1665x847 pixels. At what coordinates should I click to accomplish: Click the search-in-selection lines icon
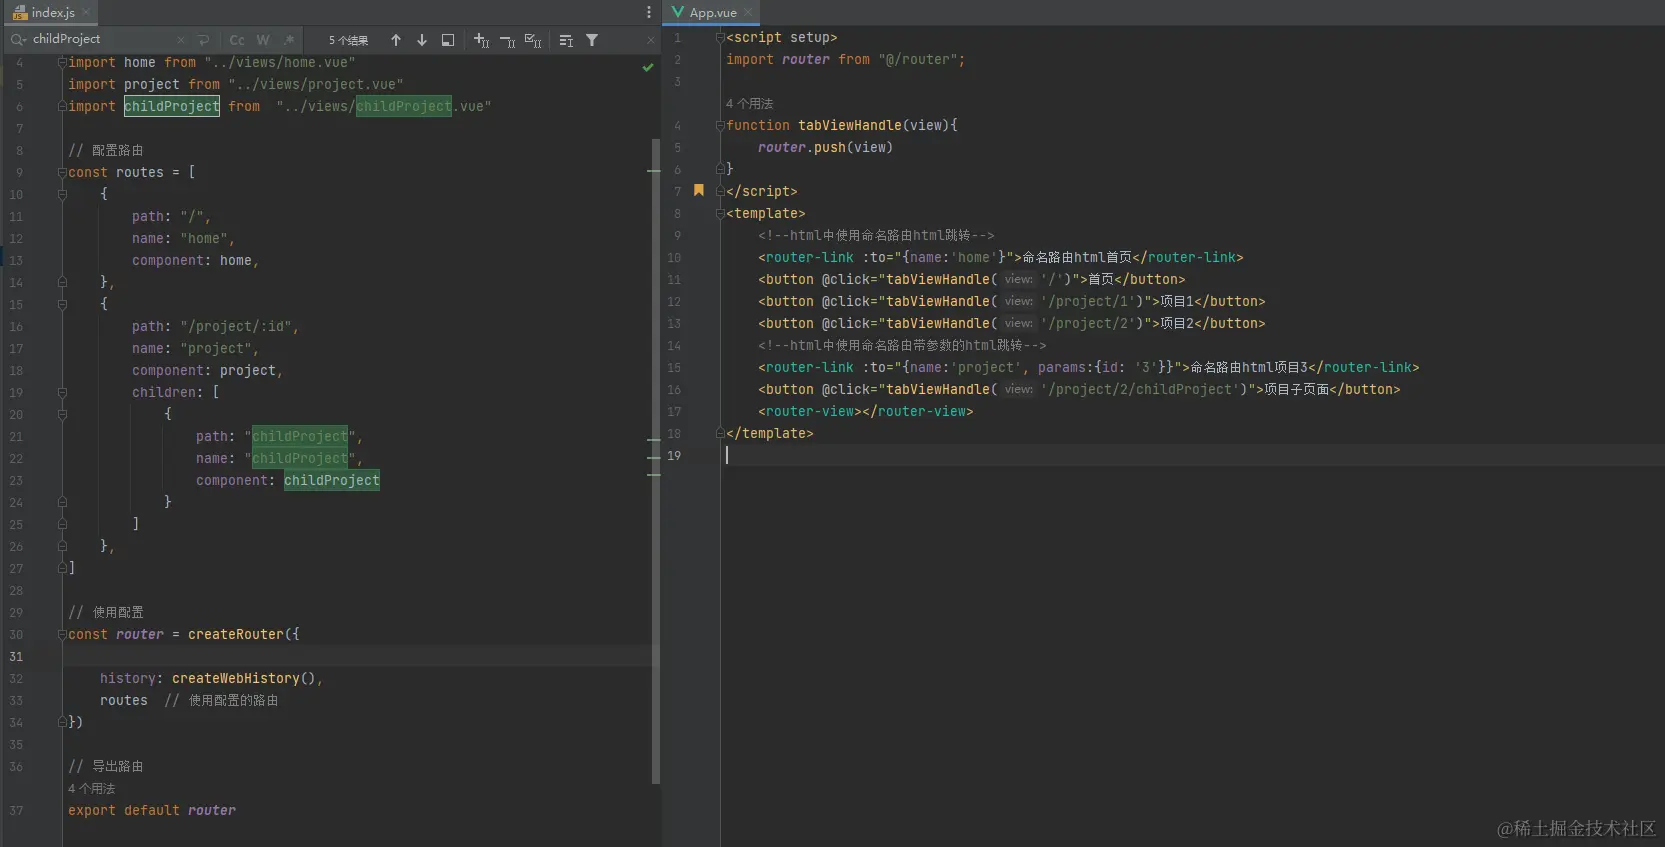(566, 40)
